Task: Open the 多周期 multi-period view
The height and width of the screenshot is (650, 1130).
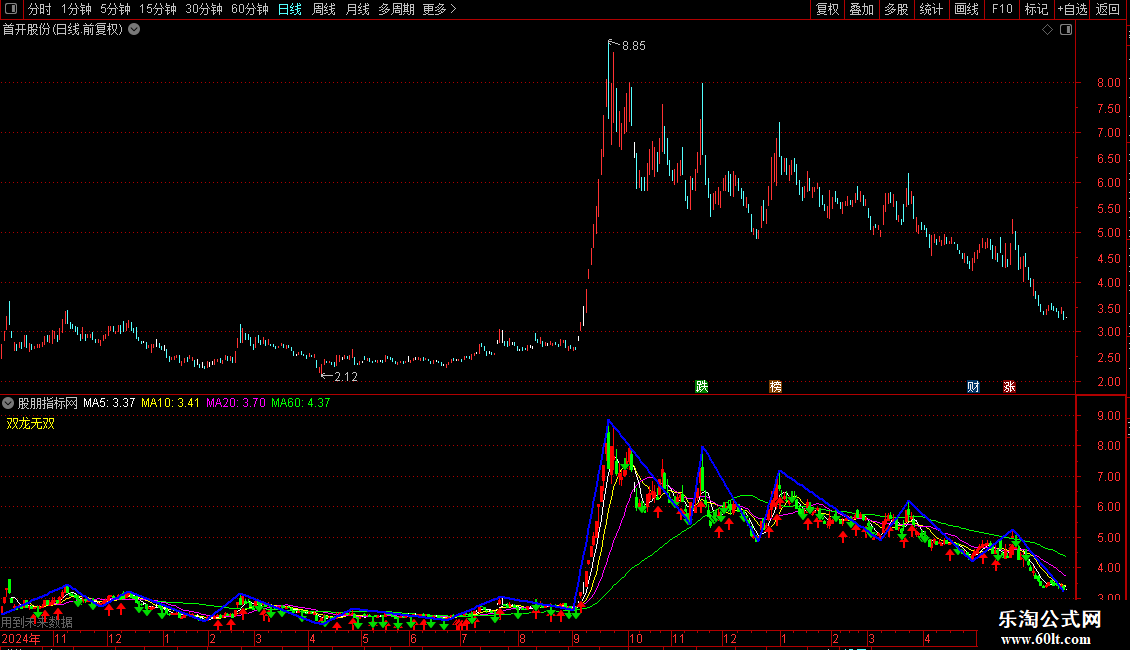Action: [x=396, y=9]
